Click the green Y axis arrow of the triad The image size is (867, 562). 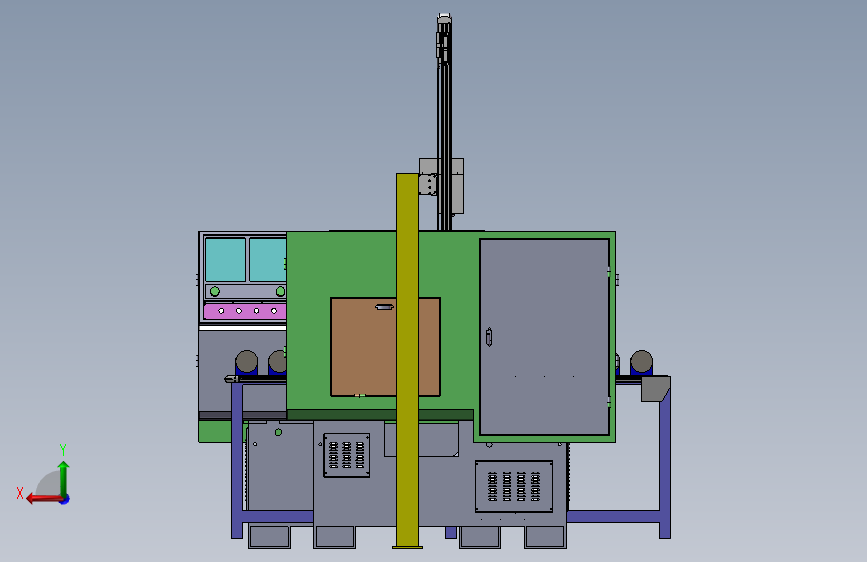click(64, 478)
